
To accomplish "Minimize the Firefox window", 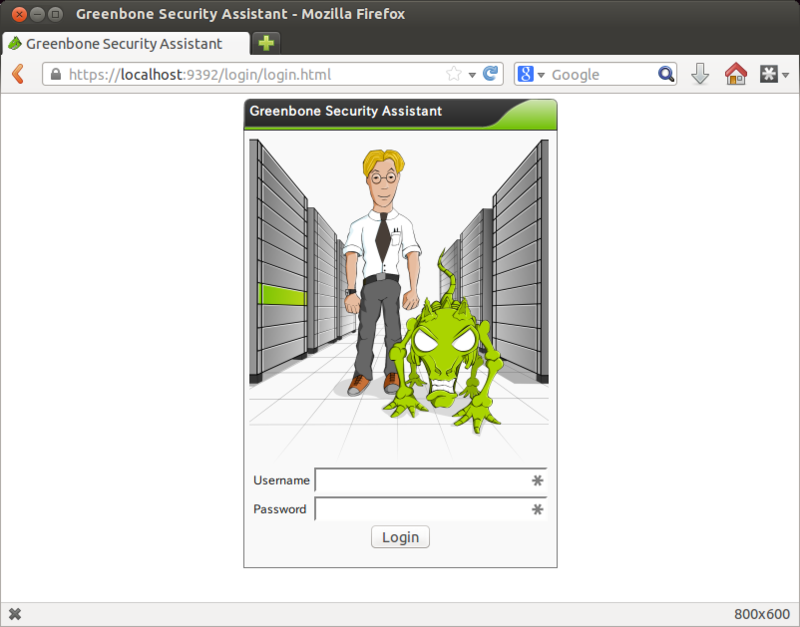I will click(37, 14).
